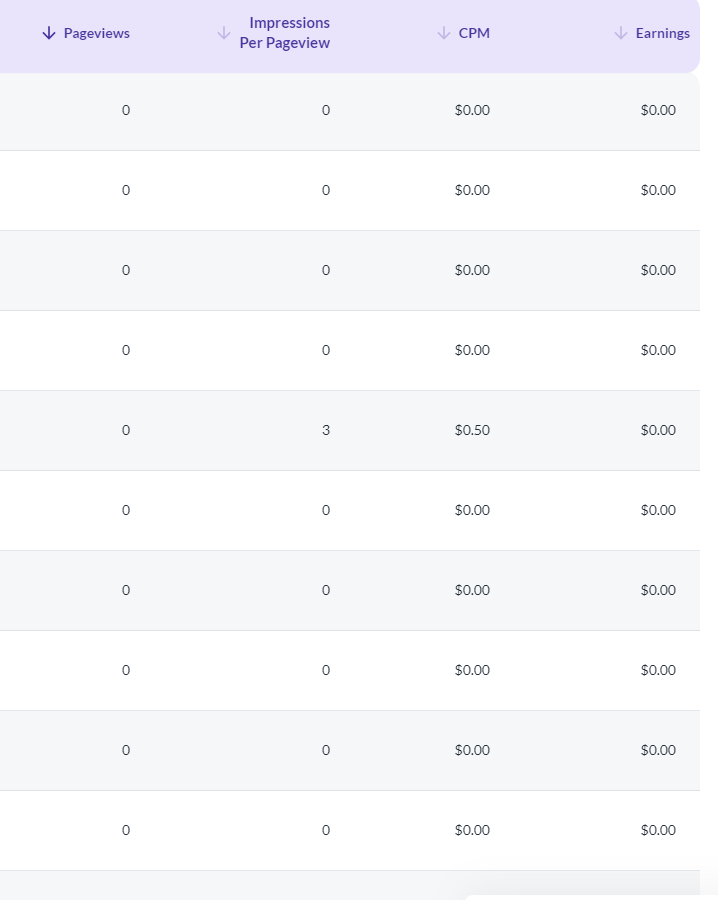The height and width of the screenshot is (900, 718).
Task: Click the Pageviews cell in the $0.50 CPM row
Action: pos(126,430)
